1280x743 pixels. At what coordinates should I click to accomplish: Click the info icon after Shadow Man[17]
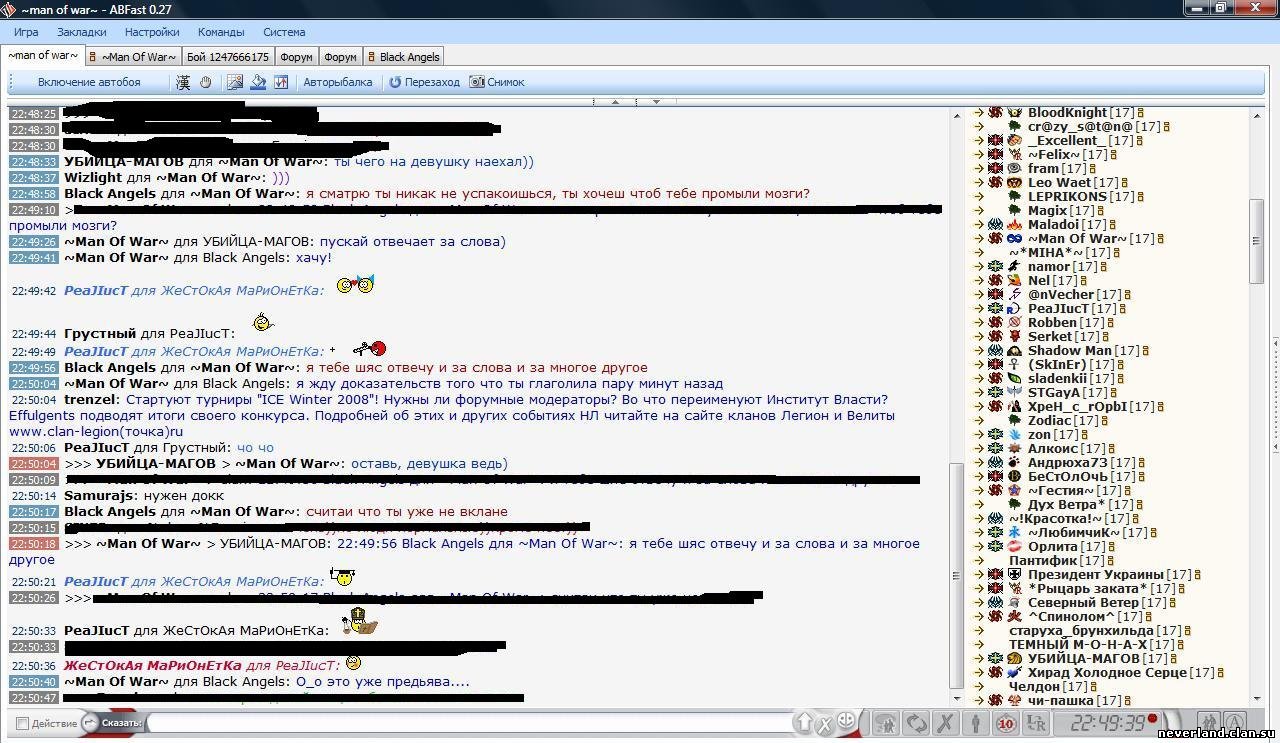(1145, 351)
